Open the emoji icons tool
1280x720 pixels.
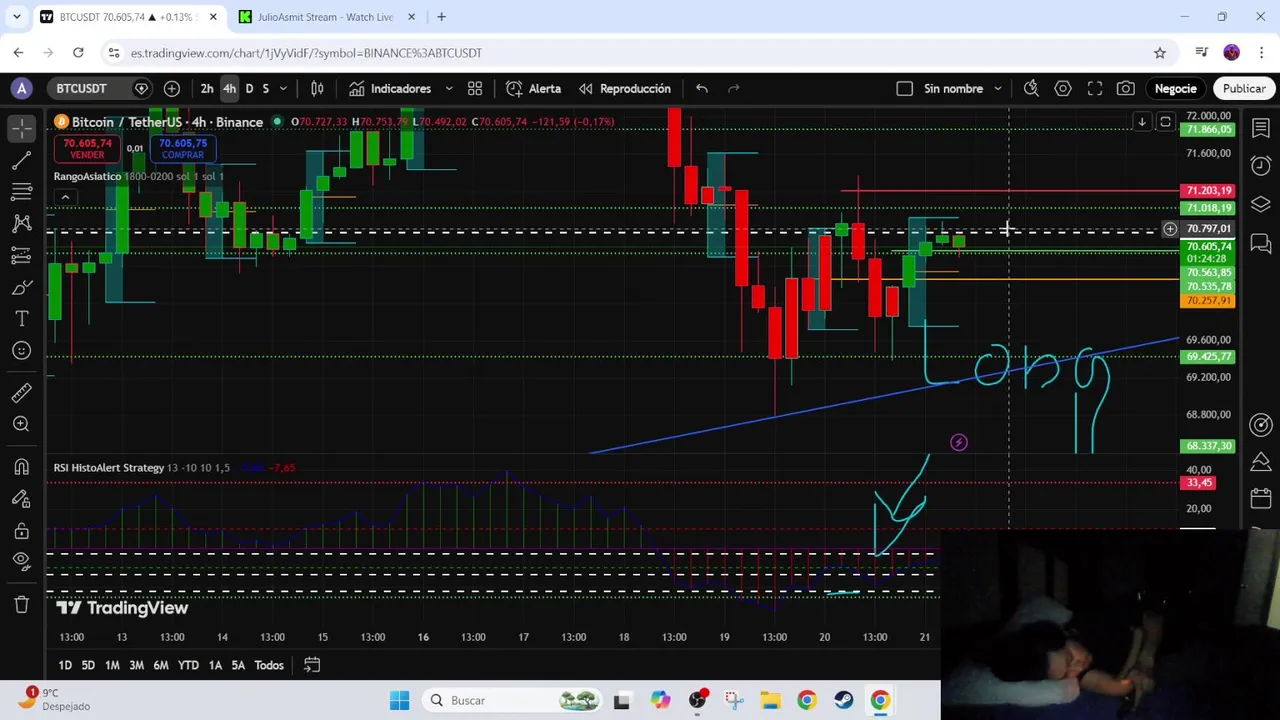(x=21, y=351)
